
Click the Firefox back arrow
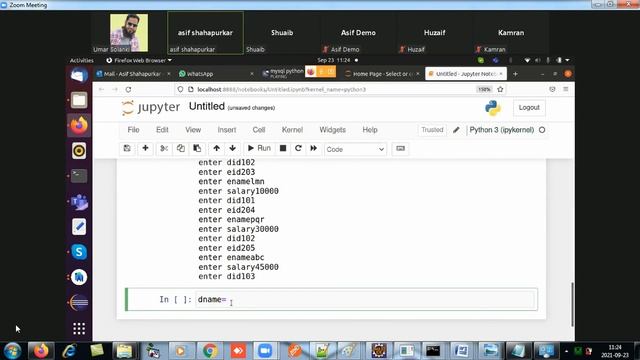tap(102, 89)
